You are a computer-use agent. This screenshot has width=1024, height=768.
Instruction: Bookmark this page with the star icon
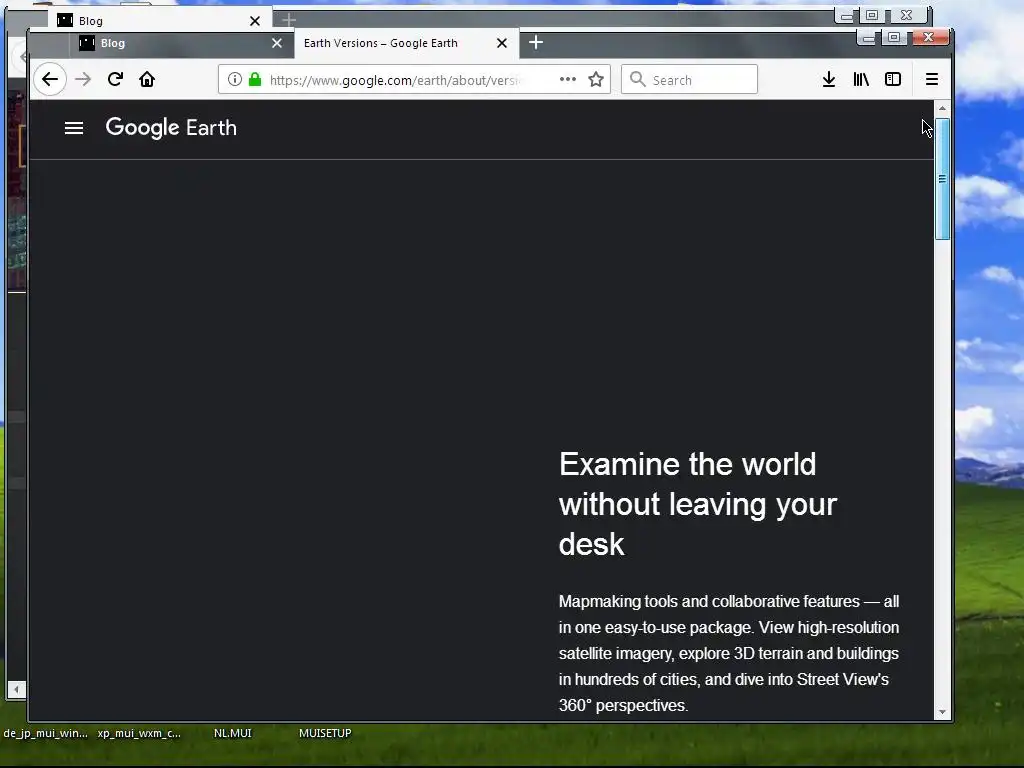[596, 80]
